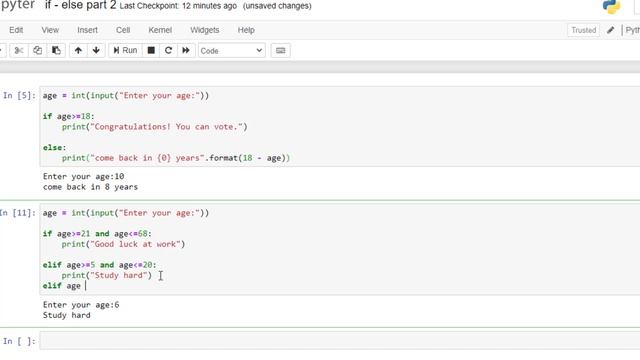Image resolution: width=640 pixels, height=360 pixels.
Task: Click the In [5] cell prompt
Action: coord(19,96)
